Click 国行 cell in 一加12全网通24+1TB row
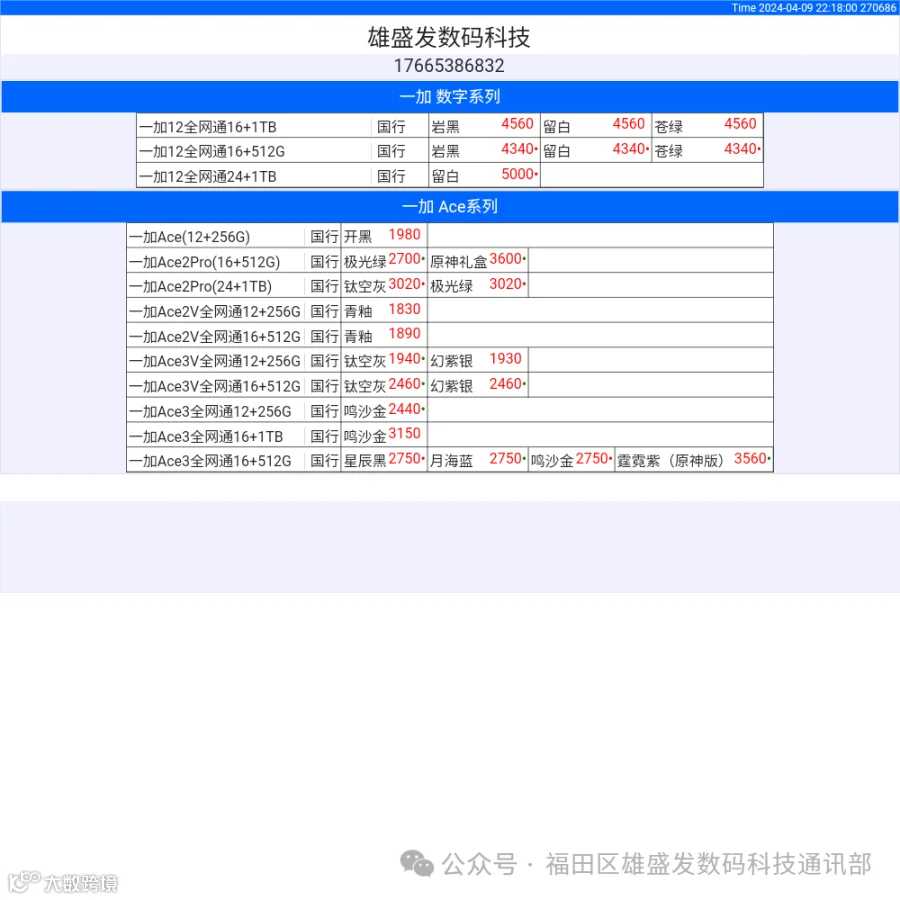900x900 pixels. point(391,177)
